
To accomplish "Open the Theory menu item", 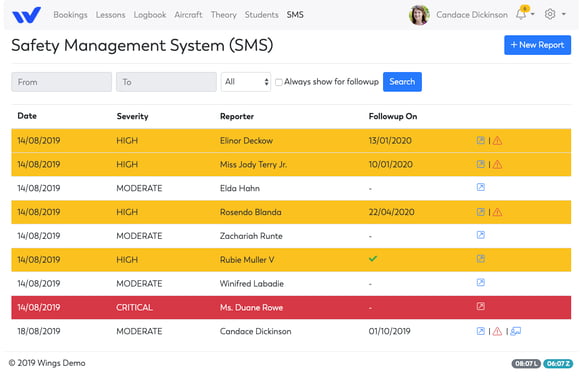I will (223, 15).
